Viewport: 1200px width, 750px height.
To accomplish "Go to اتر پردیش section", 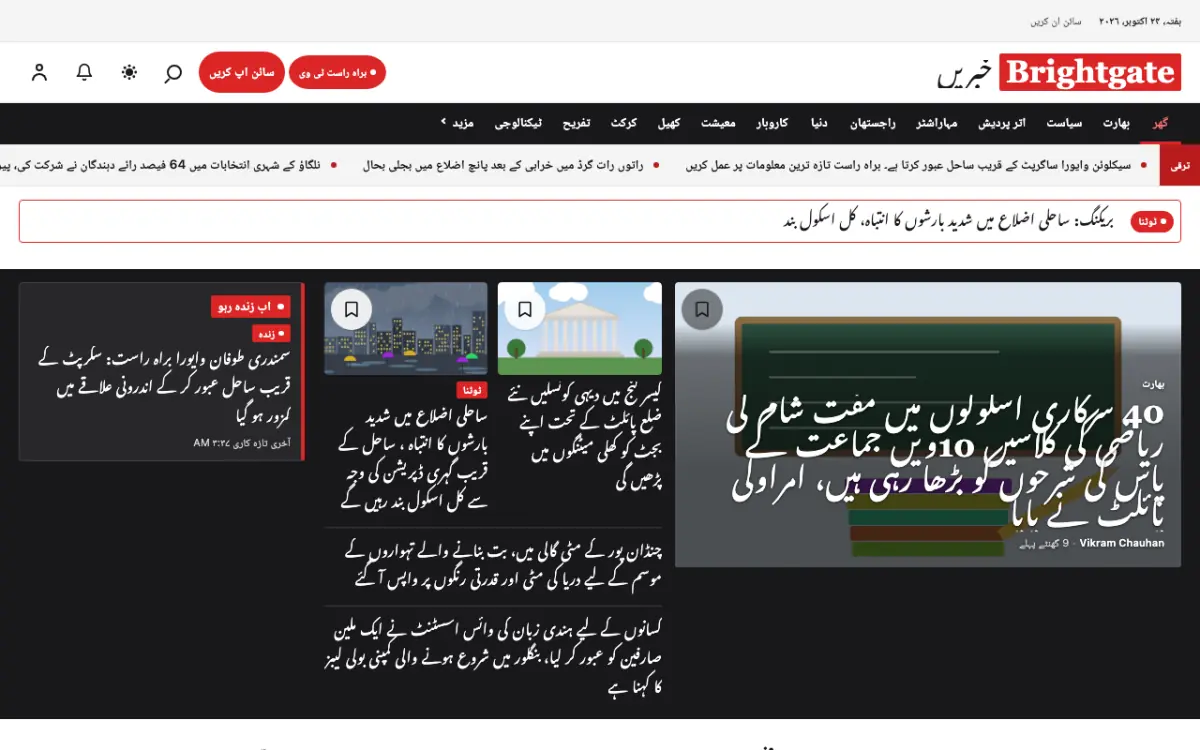I will click(1002, 123).
